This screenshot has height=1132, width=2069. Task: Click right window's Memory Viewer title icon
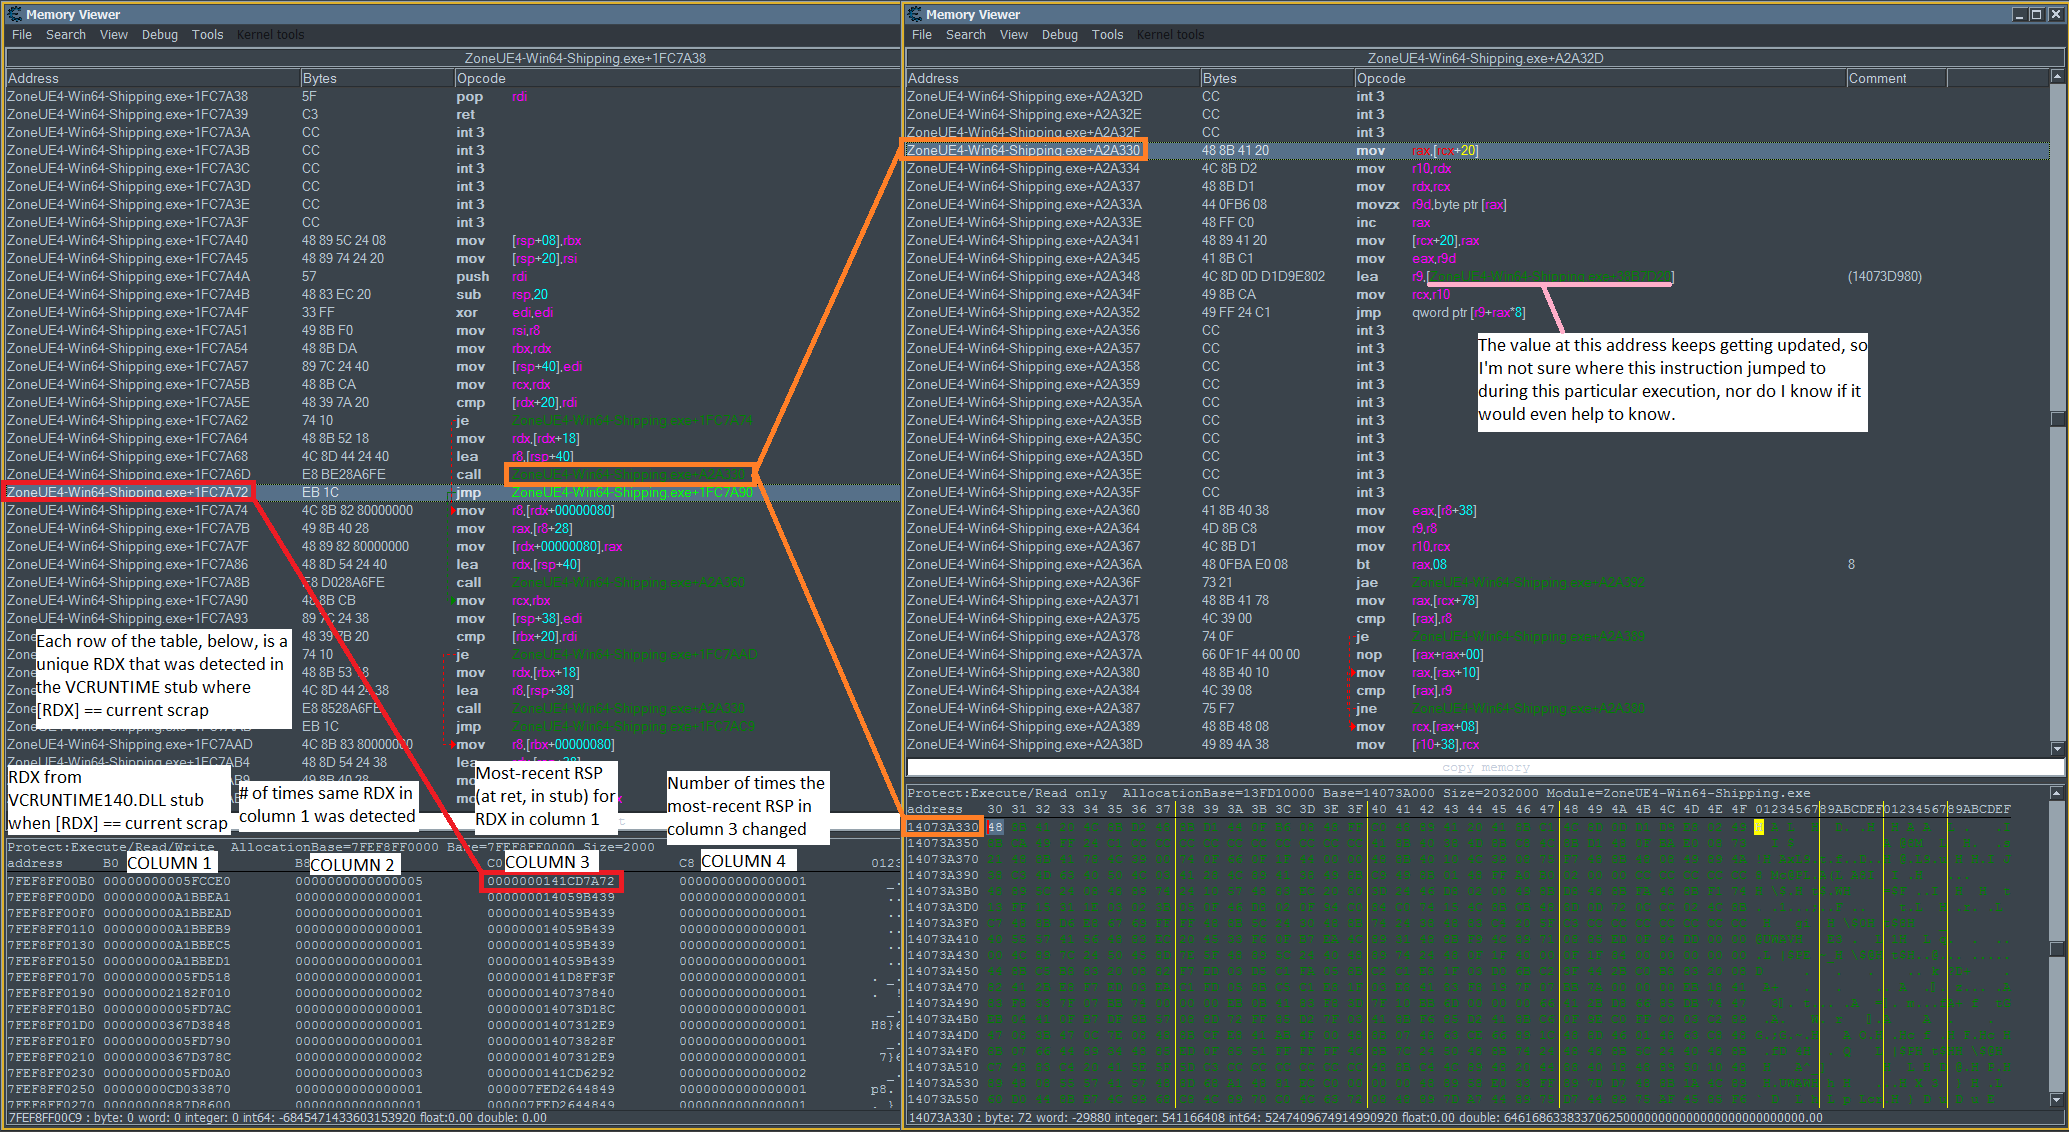[x=914, y=14]
